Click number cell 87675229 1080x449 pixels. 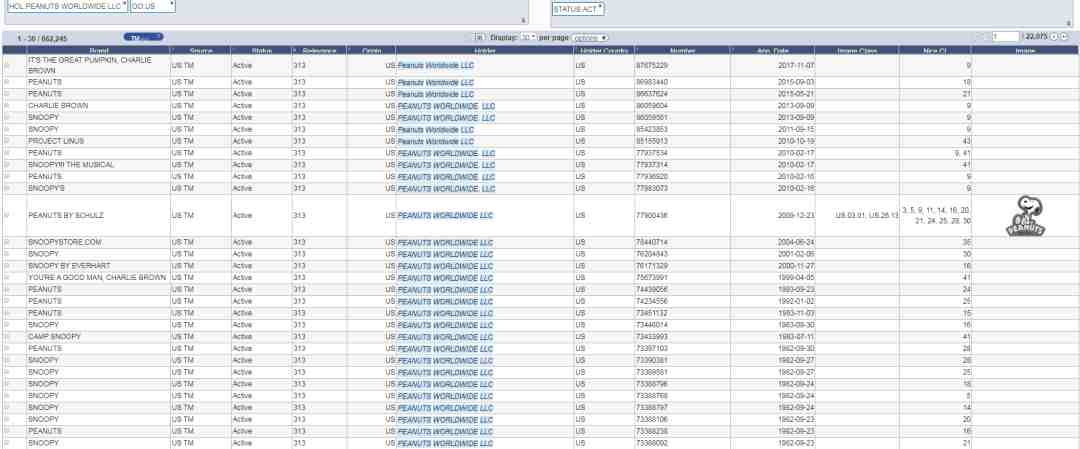click(x=652, y=65)
